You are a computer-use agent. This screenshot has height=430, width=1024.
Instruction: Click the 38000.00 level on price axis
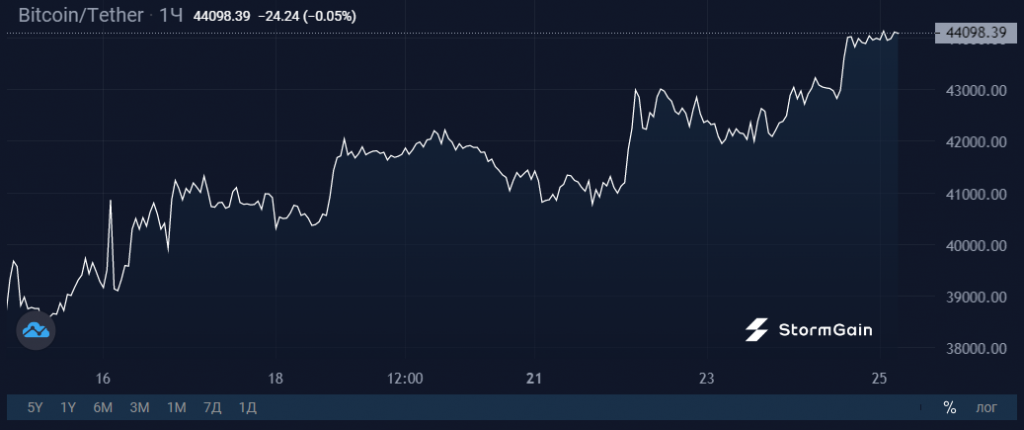pyautogui.click(x=975, y=349)
